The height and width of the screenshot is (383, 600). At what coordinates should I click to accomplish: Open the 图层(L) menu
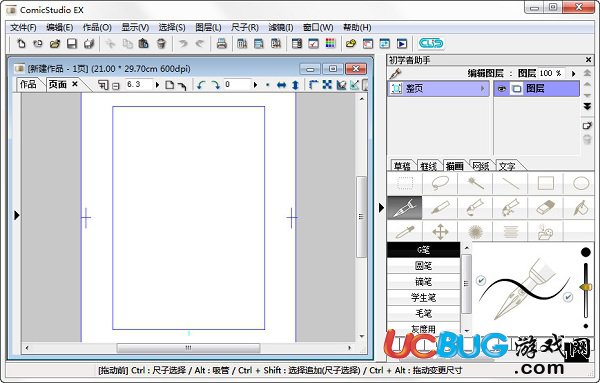[208, 28]
